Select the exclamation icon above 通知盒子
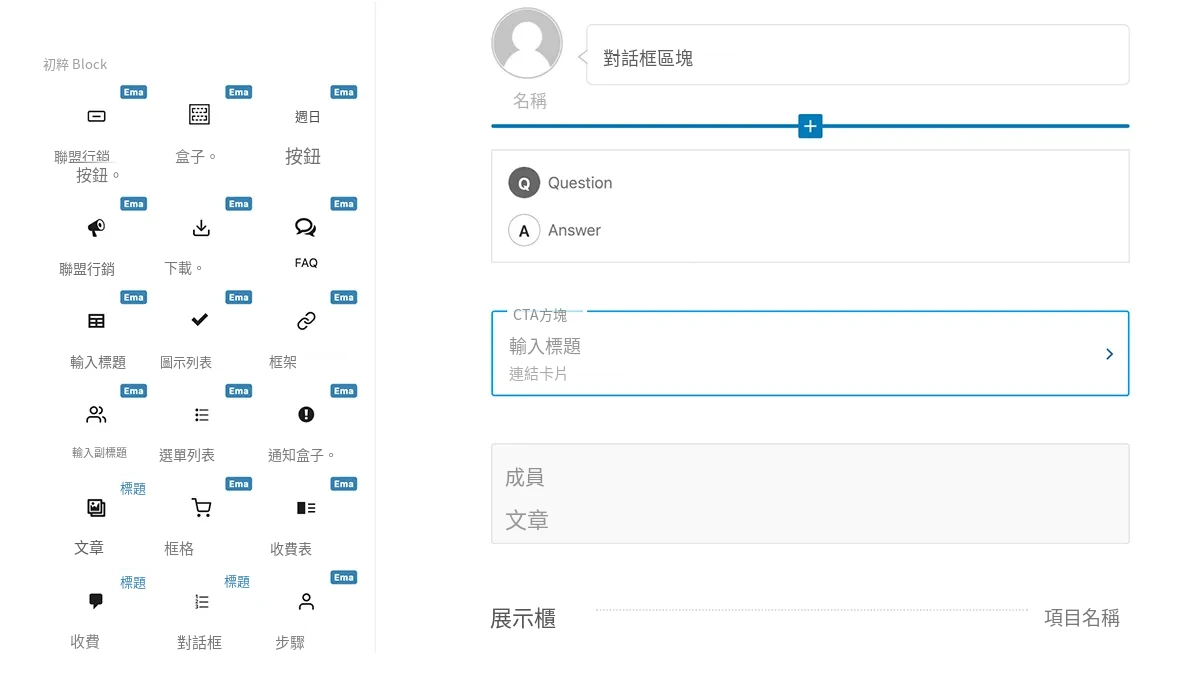 tap(306, 414)
